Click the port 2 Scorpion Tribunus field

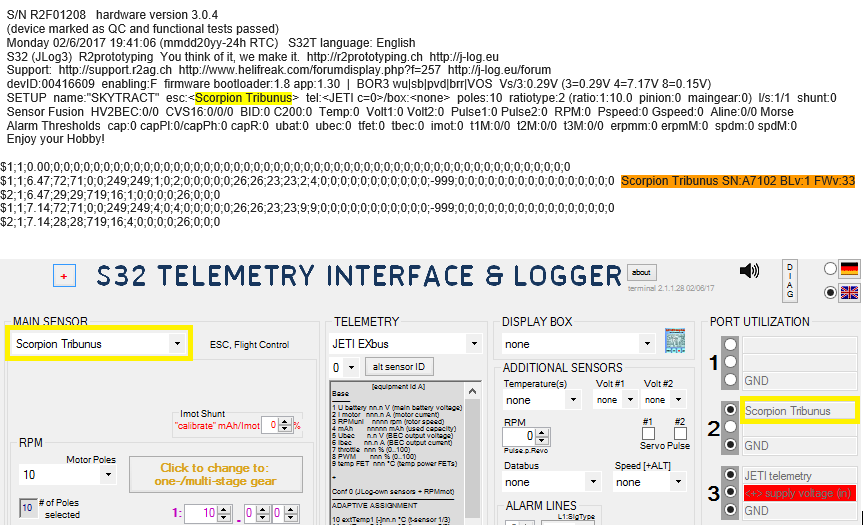pos(798,411)
